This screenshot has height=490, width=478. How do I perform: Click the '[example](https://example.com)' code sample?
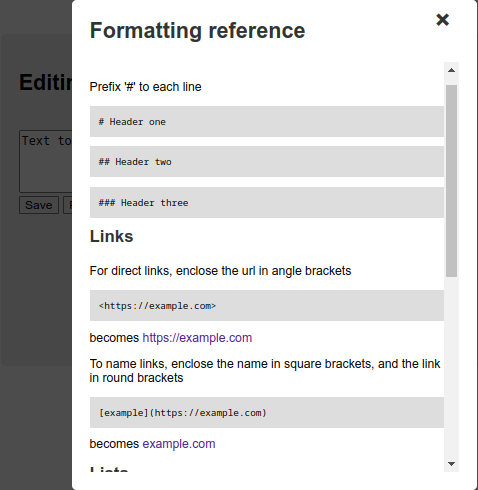267,413
